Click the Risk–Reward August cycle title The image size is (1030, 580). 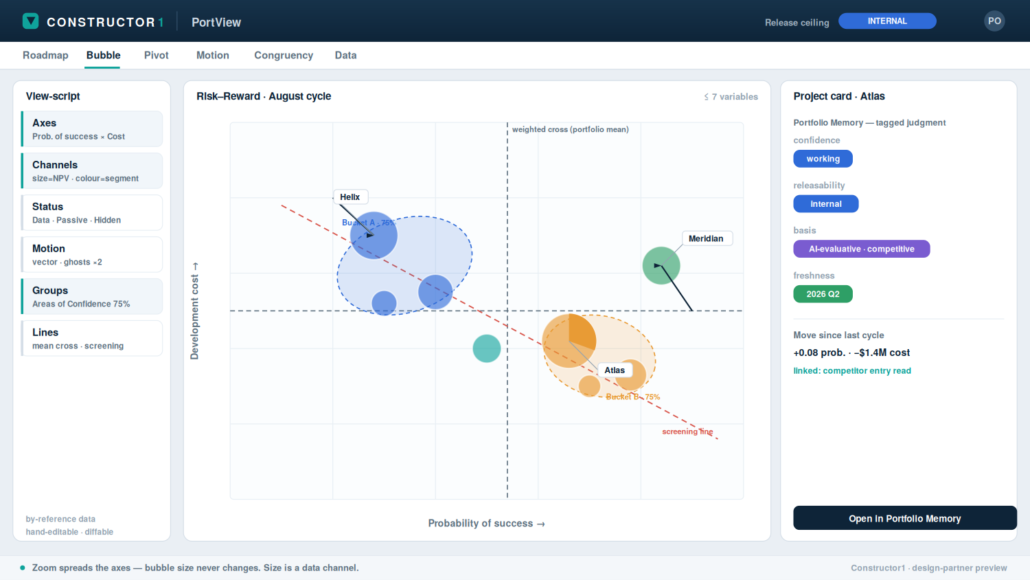pos(263,96)
